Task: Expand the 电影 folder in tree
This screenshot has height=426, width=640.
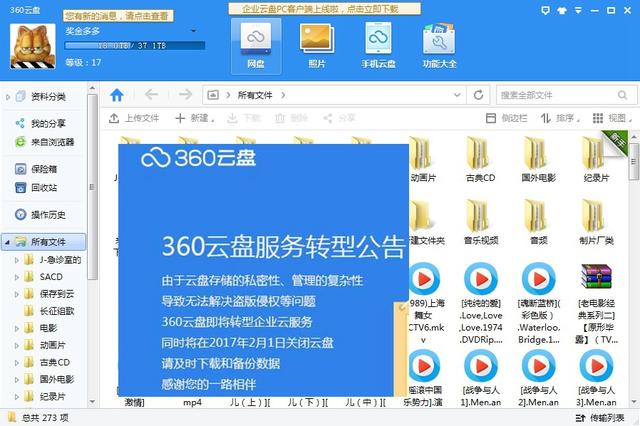Action: coord(17,328)
